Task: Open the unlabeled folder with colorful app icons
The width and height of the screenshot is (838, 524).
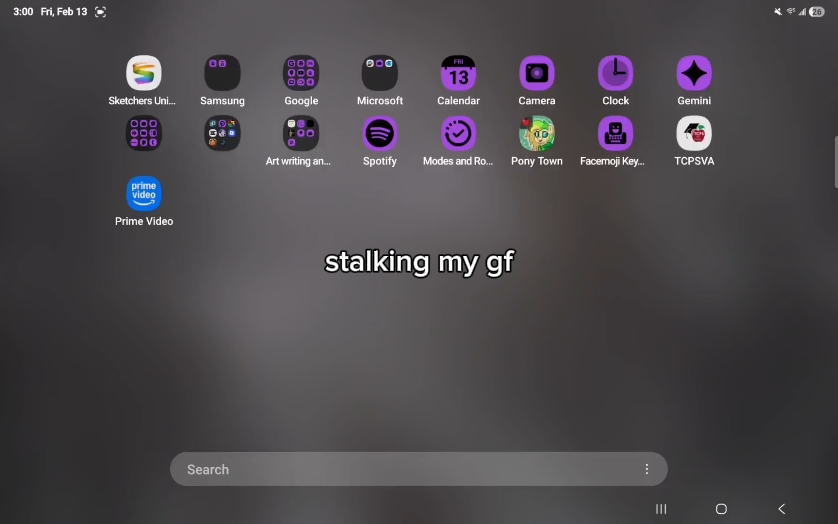Action: pos(222,133)
